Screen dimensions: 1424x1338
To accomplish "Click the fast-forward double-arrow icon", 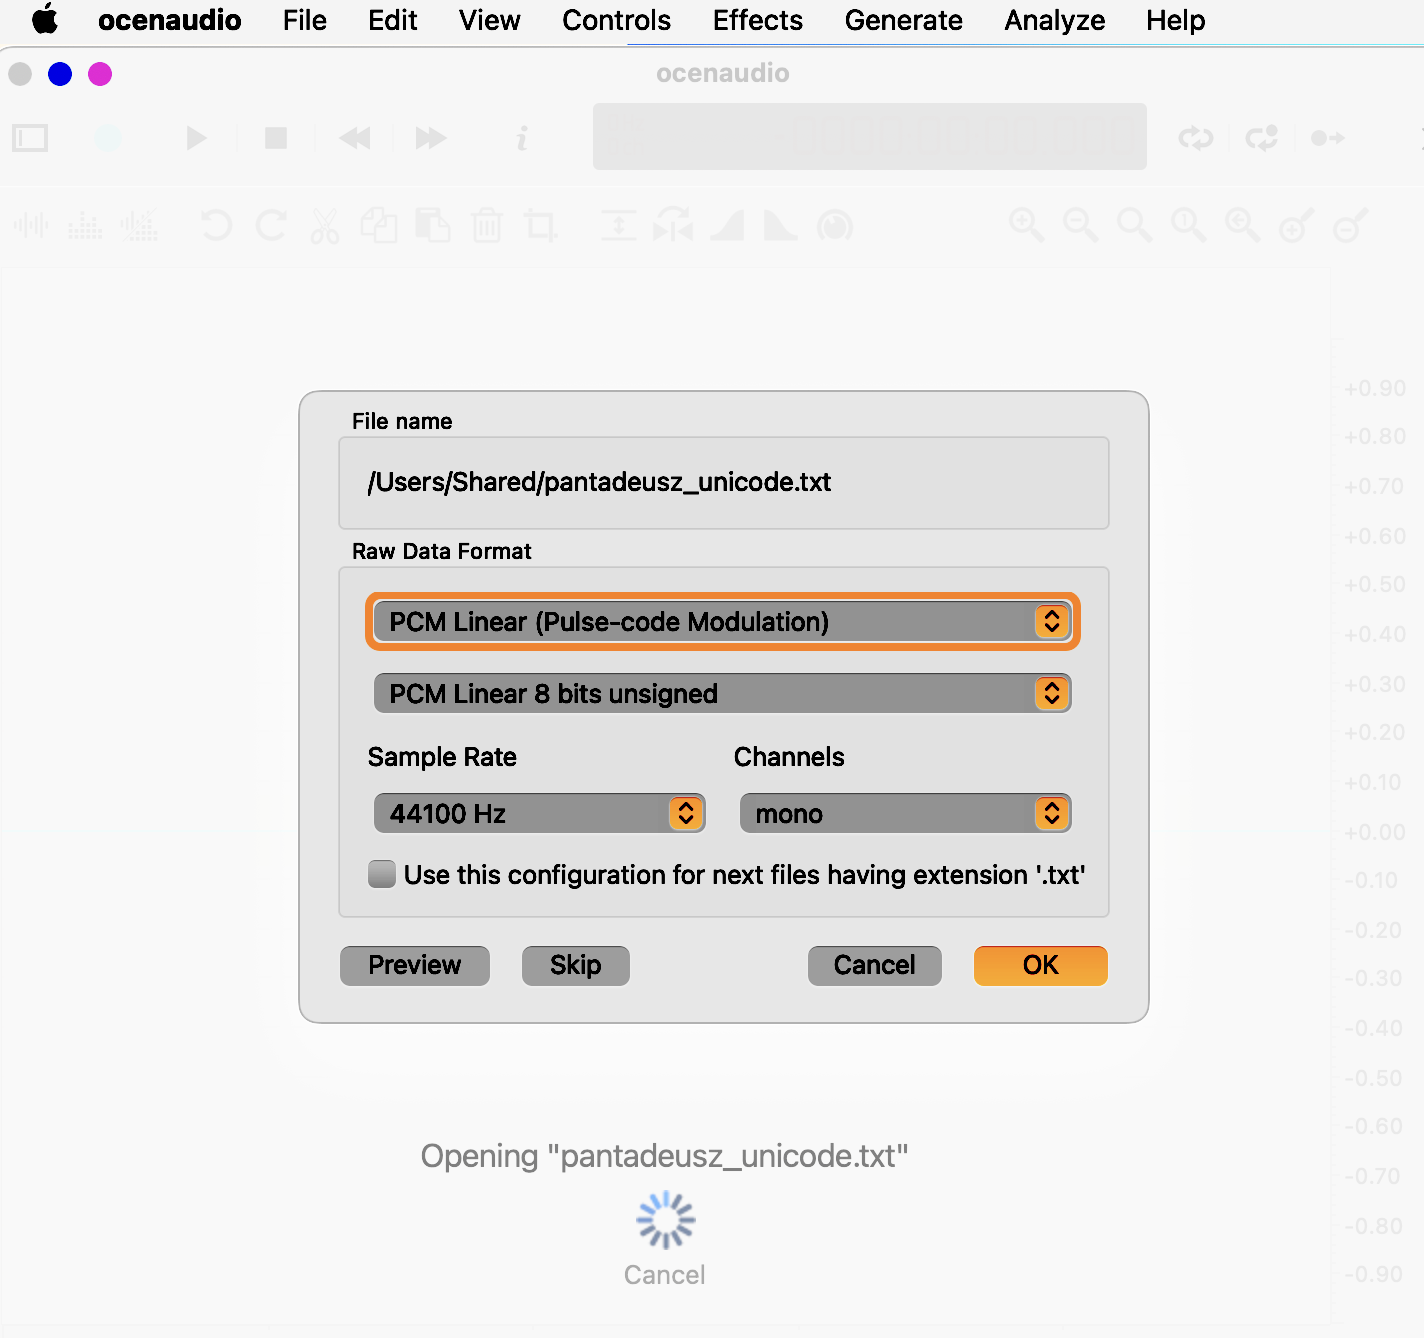I will coord(431,138).
